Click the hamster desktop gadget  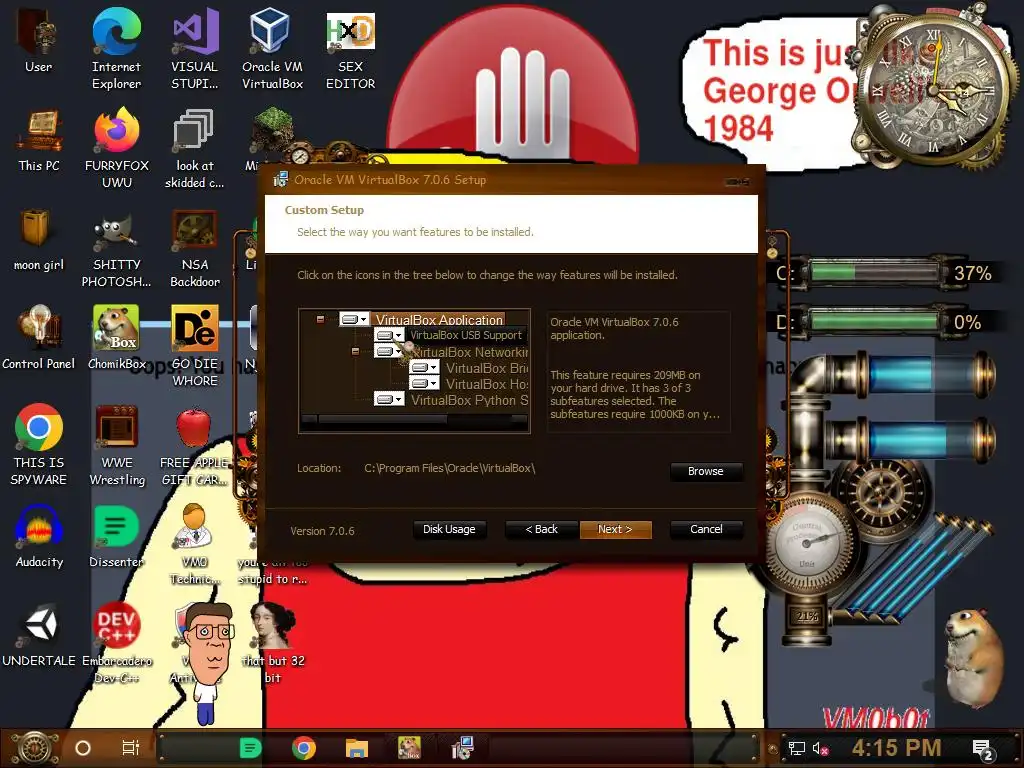[975, 657]
